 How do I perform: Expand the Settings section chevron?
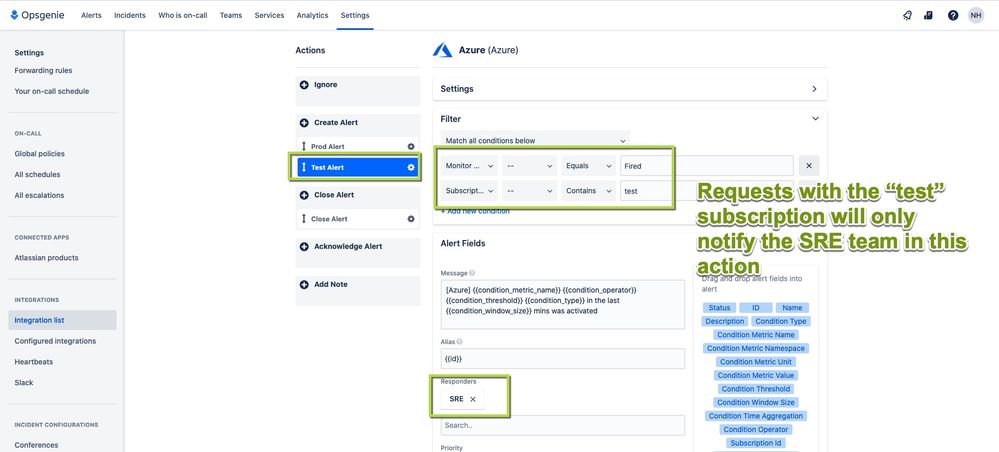(x=814, y=89)
